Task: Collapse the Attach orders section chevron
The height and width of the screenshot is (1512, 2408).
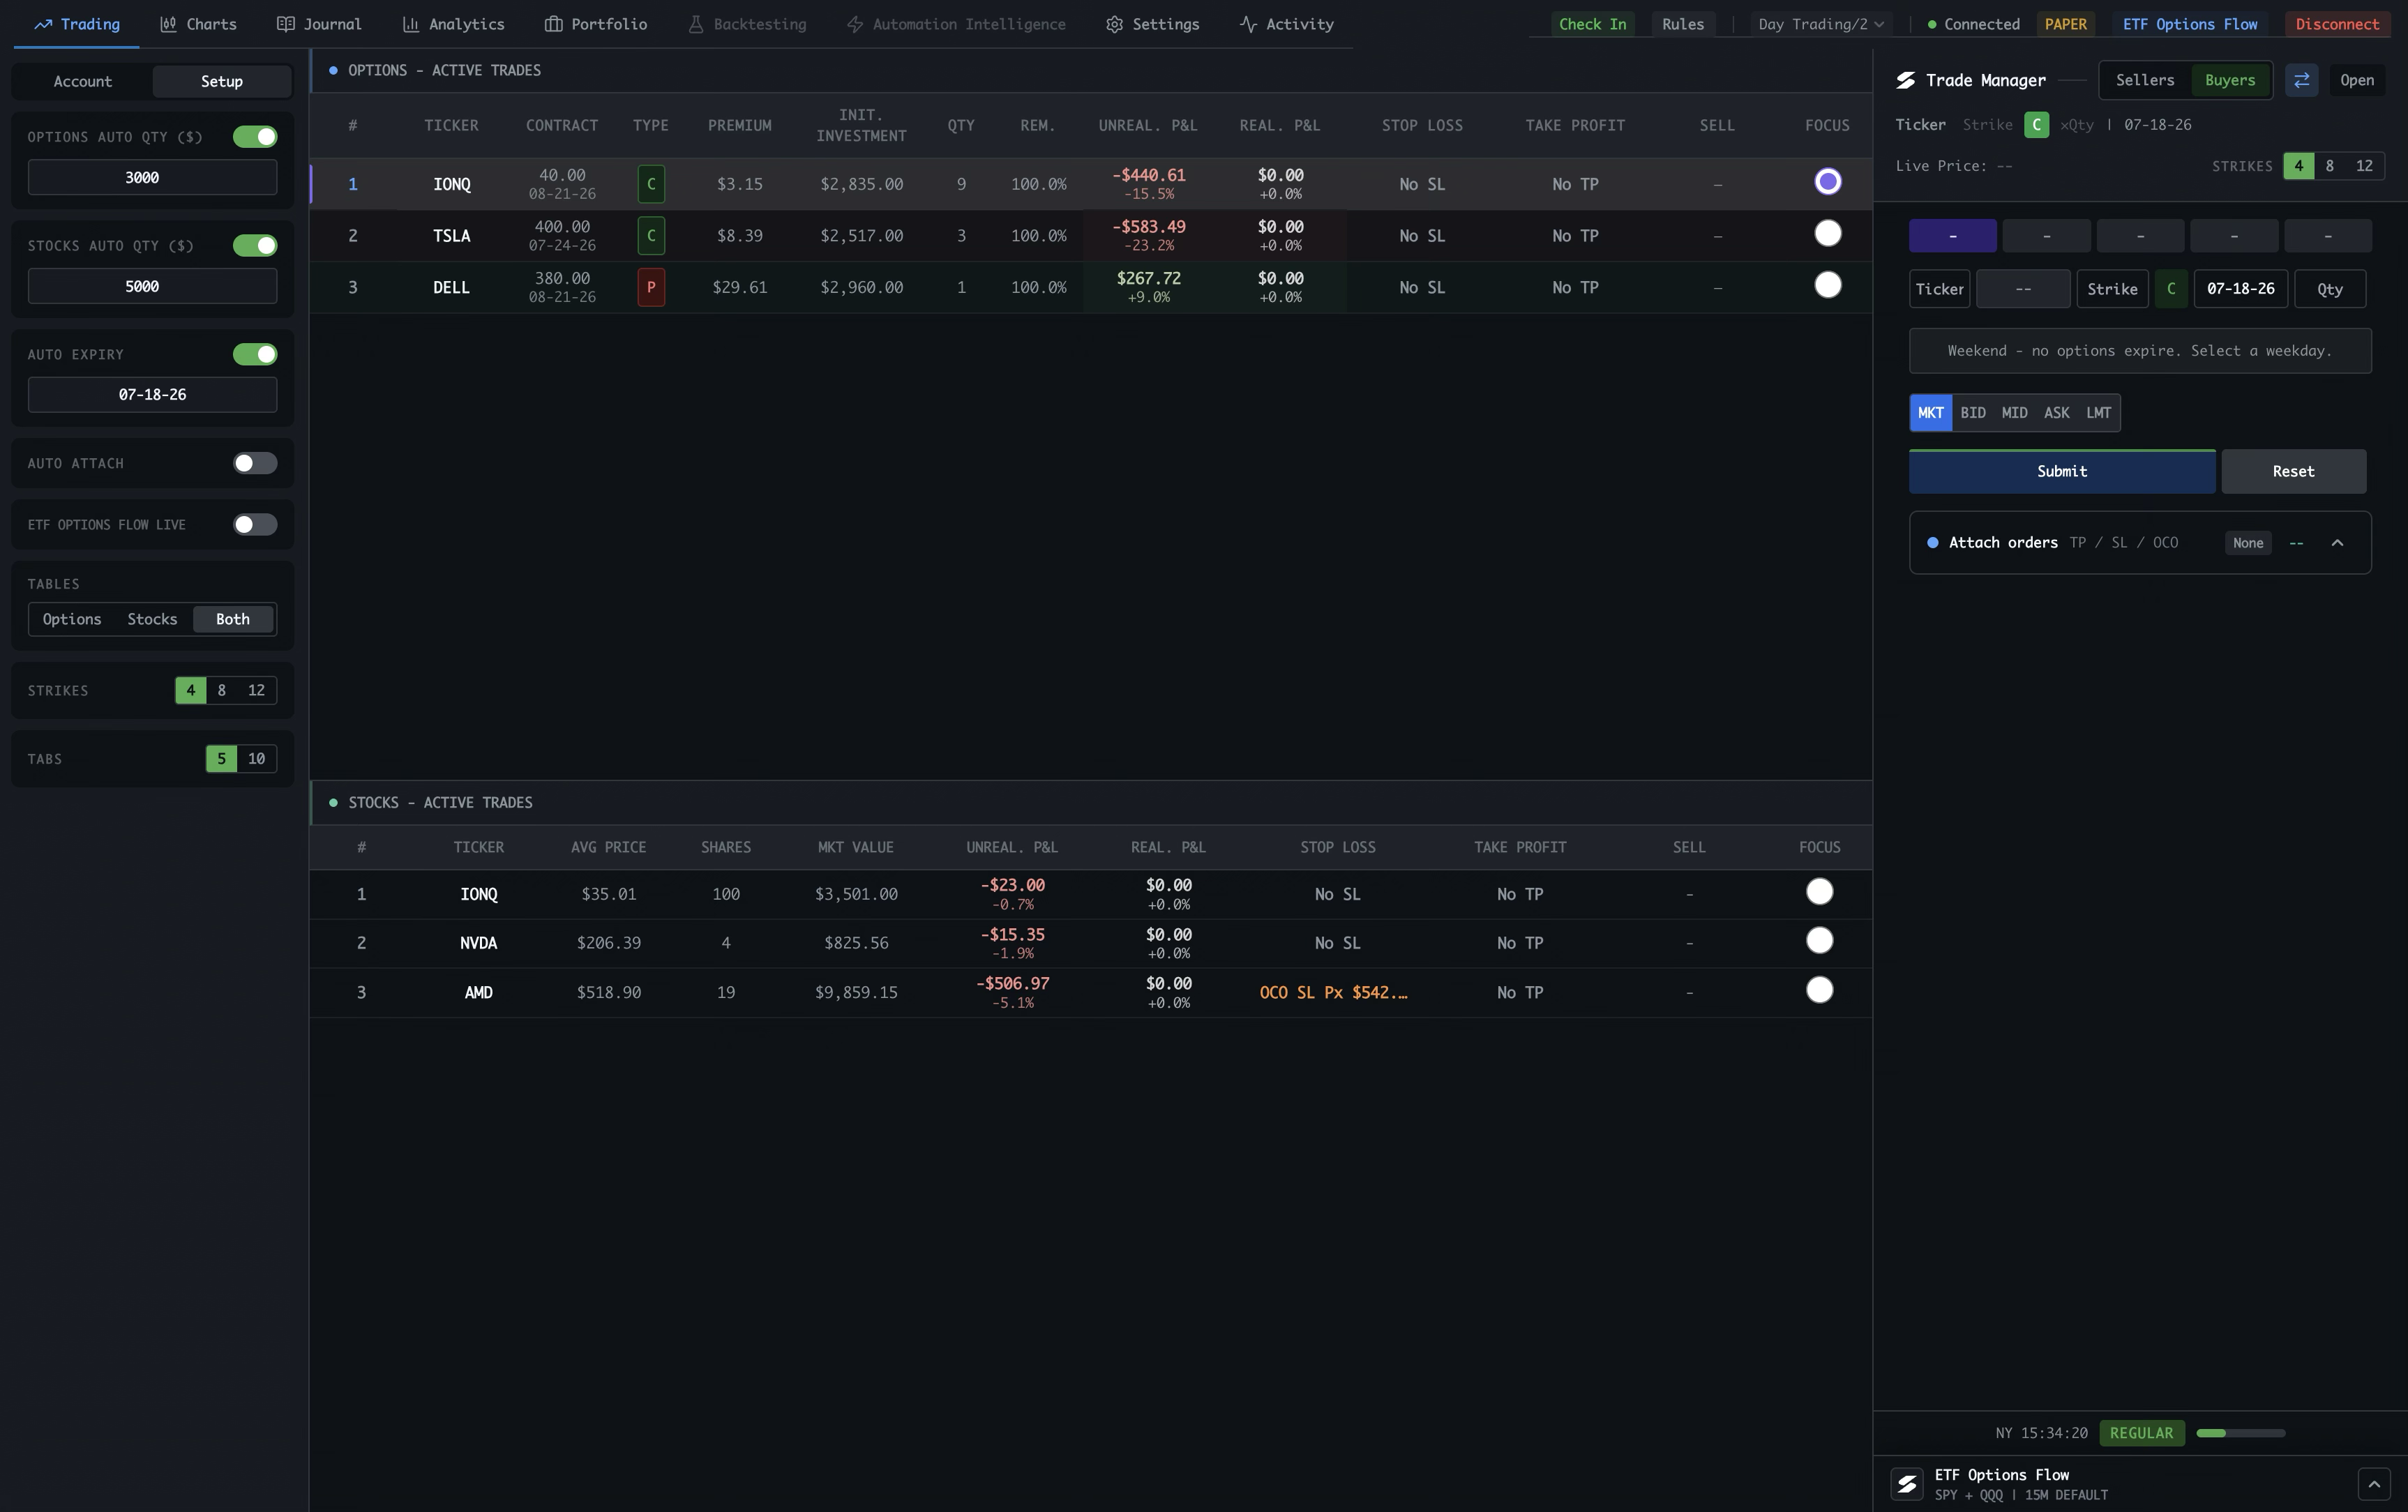Action: (x=2337, y=543)
